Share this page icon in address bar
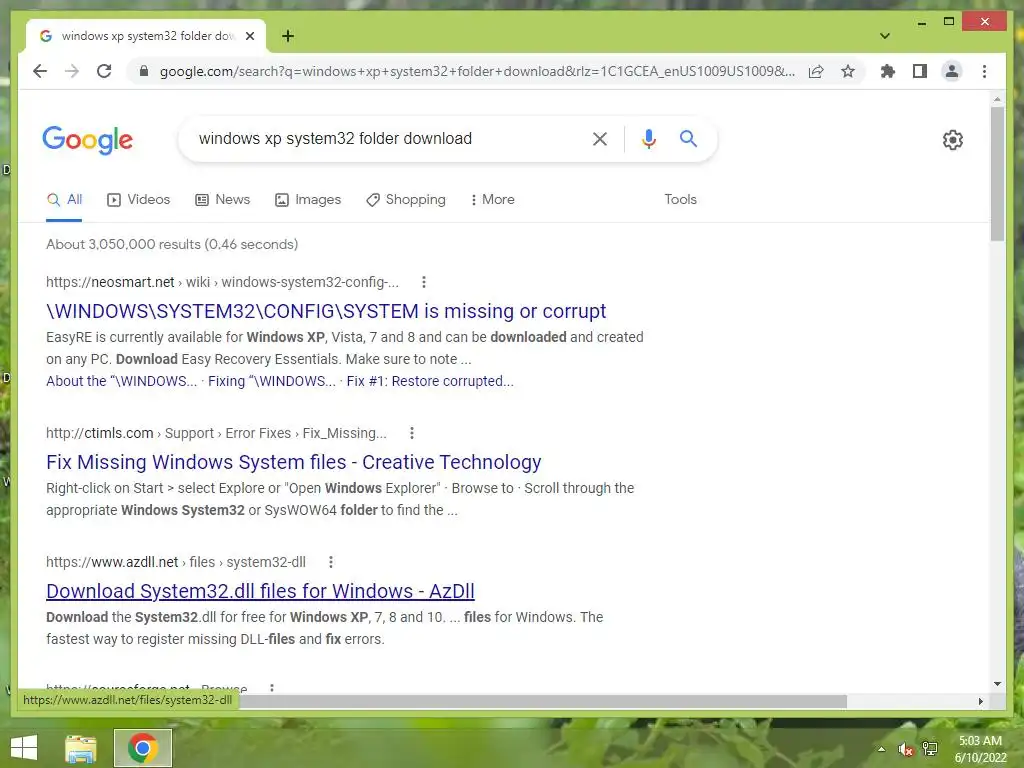 coord(816,71)
